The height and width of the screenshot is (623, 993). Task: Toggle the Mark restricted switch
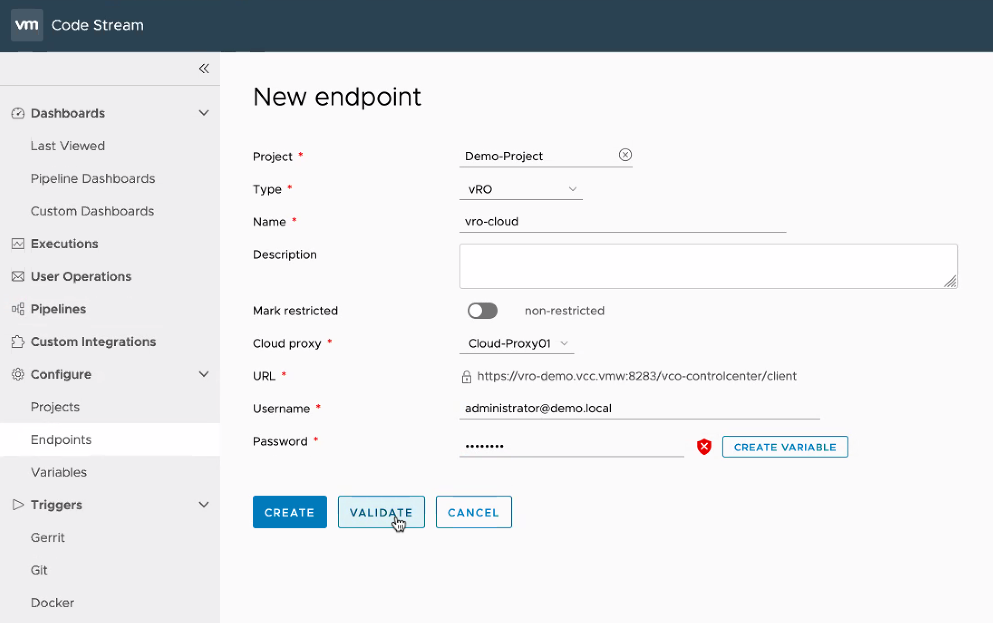[x=483, y=311]
